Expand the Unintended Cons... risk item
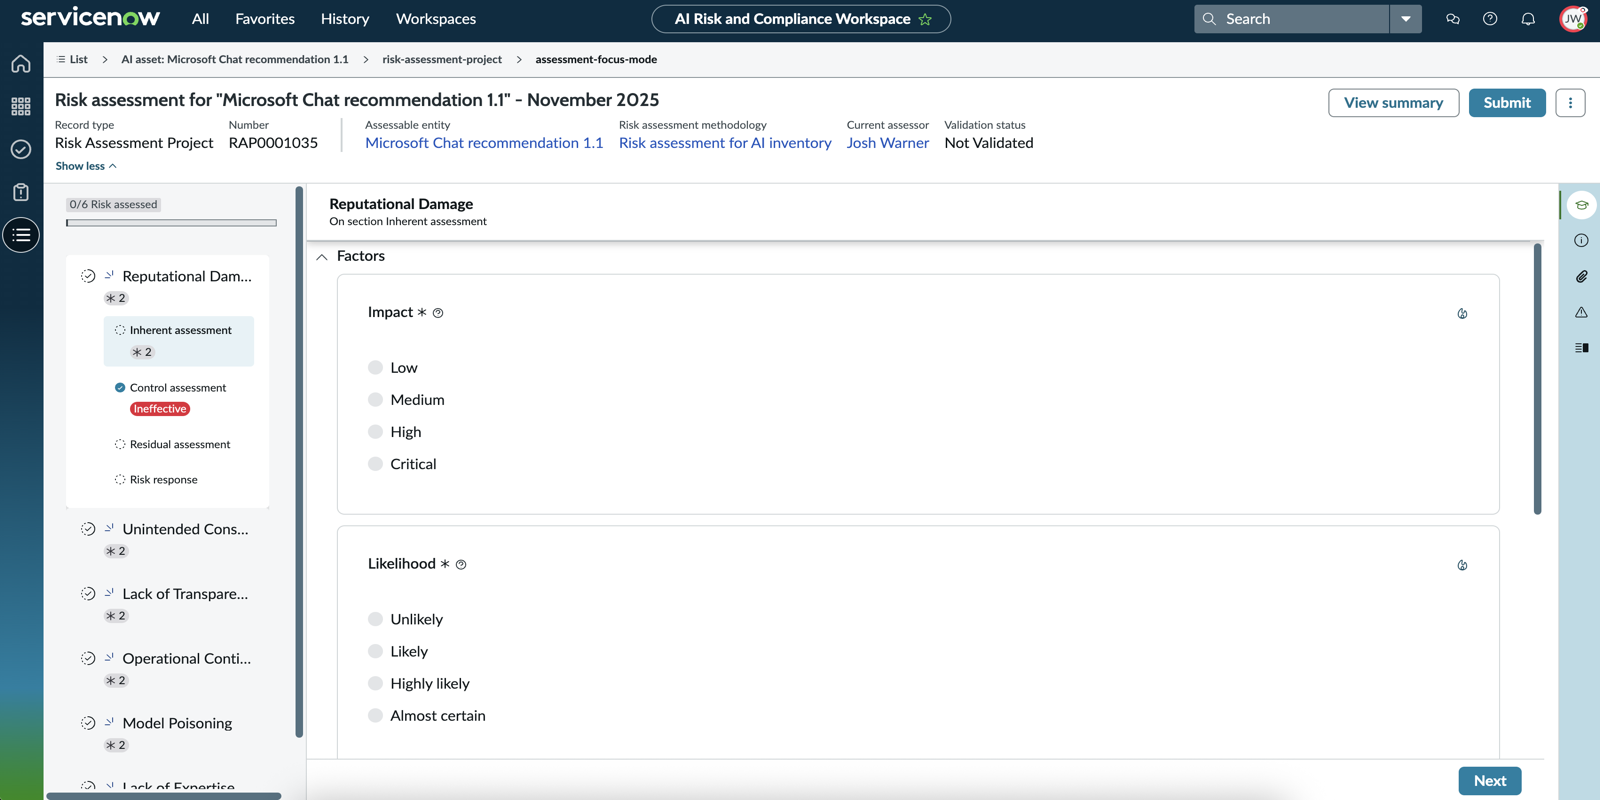Screen dimensions: 1600x800 (185, 529)
